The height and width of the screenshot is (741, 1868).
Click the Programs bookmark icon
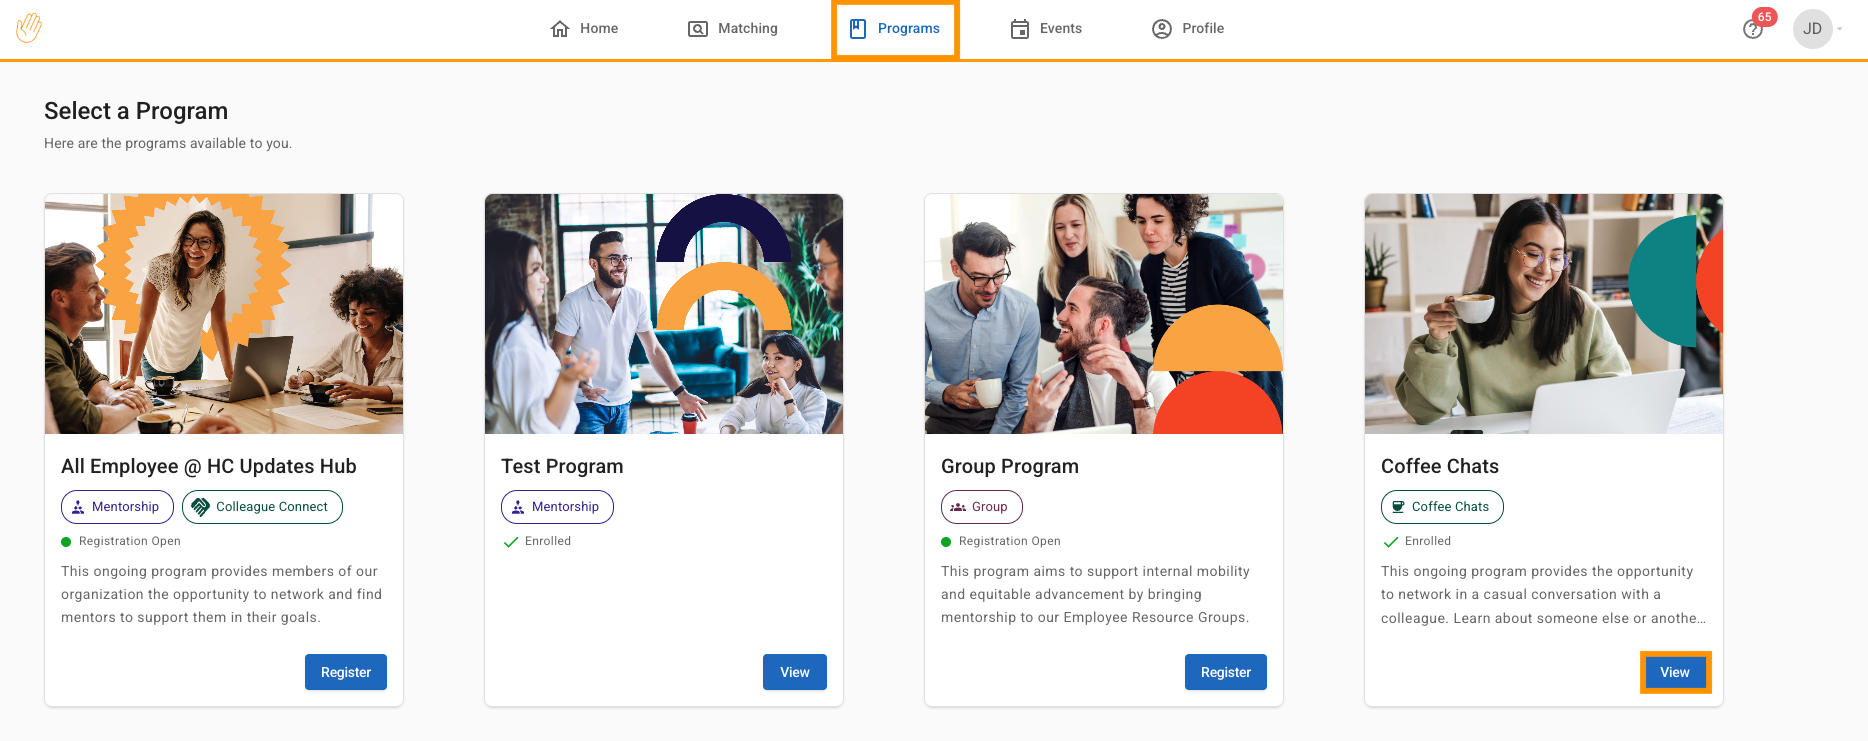[858, 29]
